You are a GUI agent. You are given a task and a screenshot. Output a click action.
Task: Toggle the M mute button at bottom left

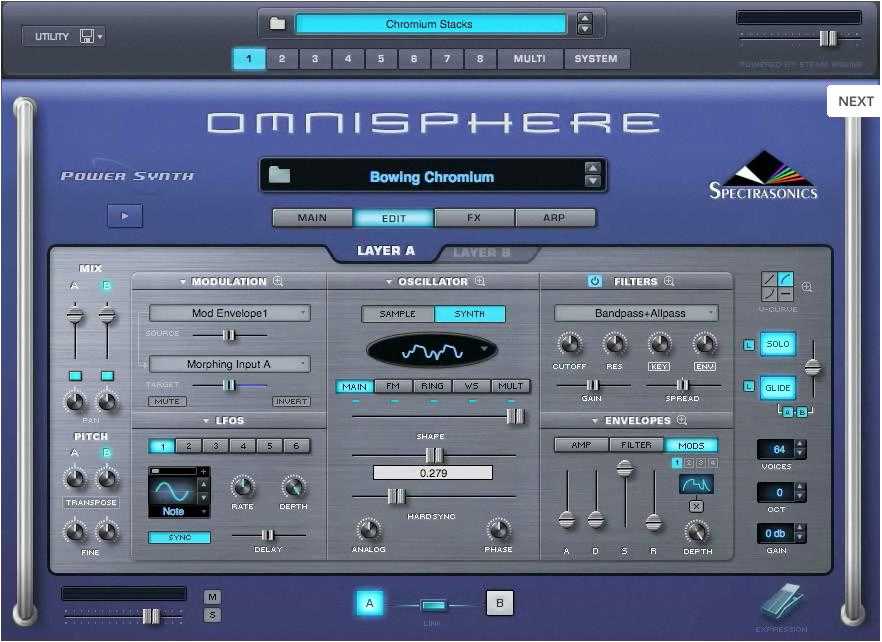tap(212, 597)
